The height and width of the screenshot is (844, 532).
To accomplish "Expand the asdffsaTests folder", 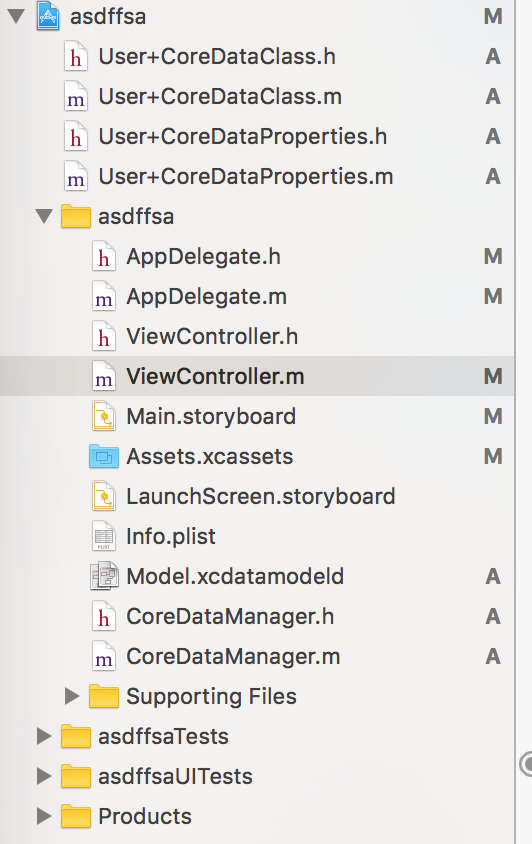I will (44, 736).
